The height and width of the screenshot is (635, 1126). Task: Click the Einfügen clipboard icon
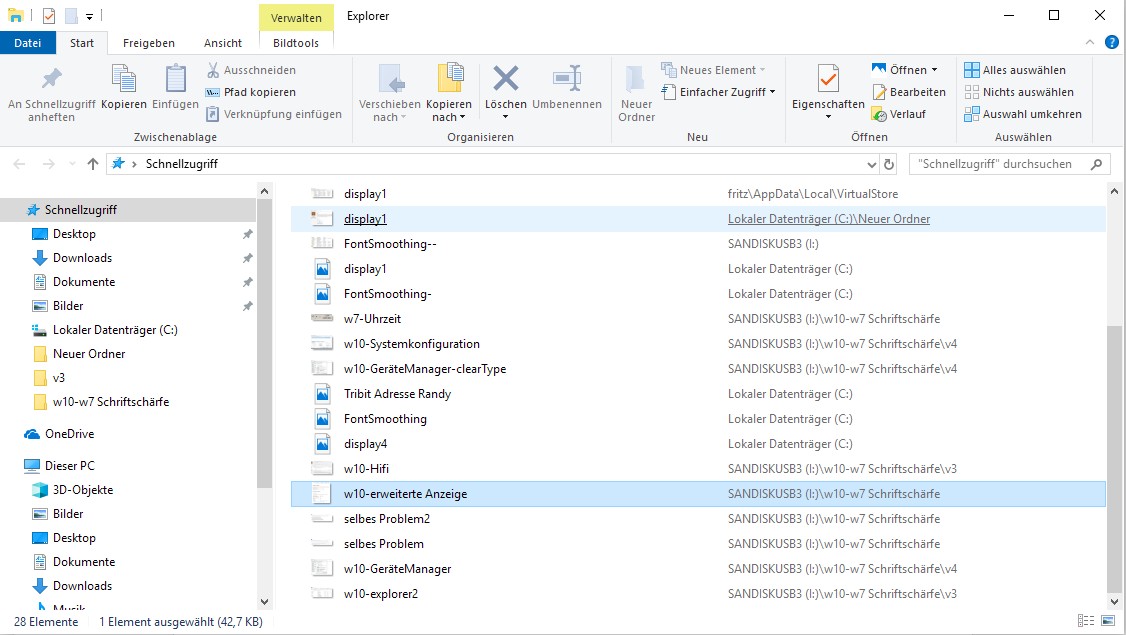pyautogui.click(x=175, y=79)
